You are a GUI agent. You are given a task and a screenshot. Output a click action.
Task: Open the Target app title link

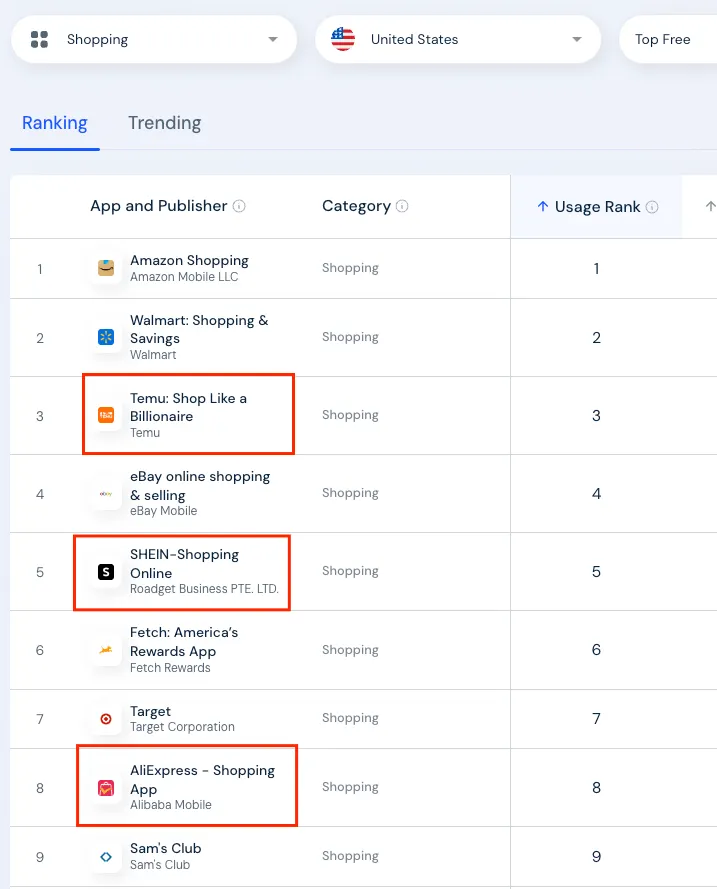click(150, 711)
